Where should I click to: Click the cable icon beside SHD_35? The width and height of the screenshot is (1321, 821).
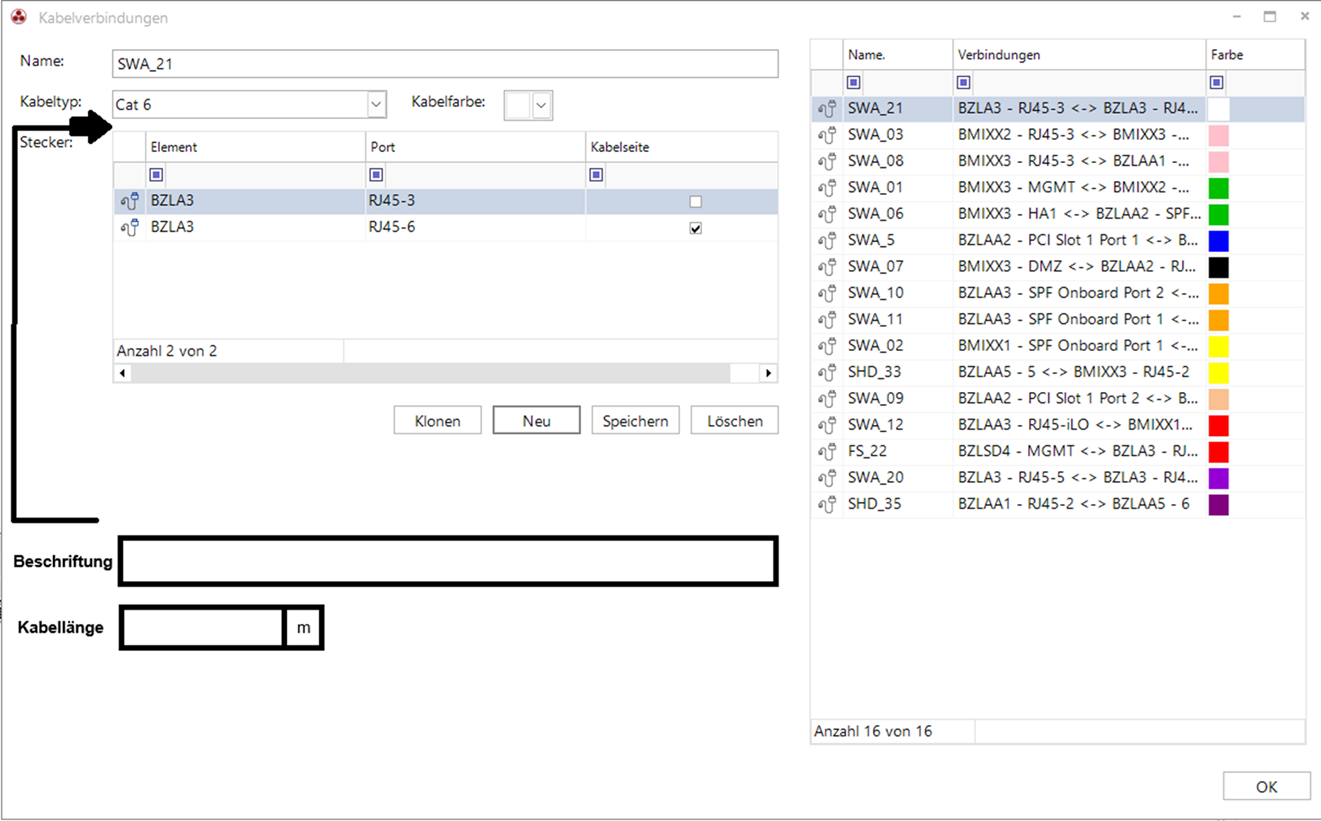click(826, 505)
